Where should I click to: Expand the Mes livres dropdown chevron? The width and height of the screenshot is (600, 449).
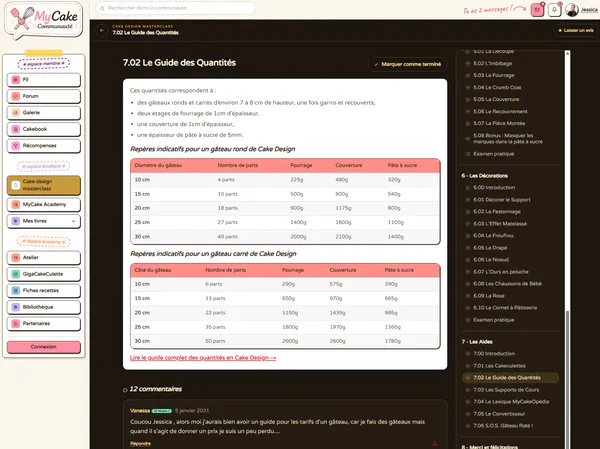pos(73,221)
